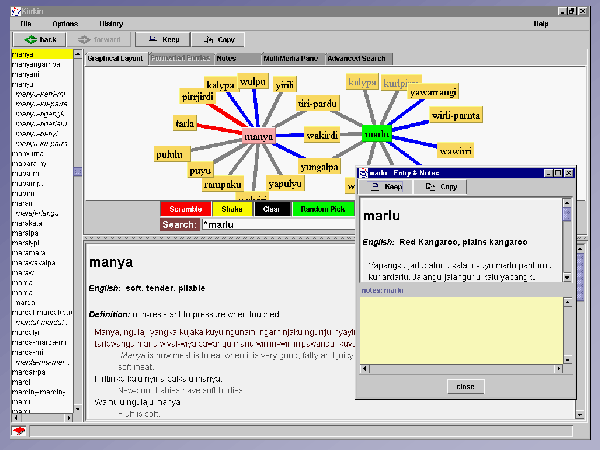Select the green marlu node in graph
The image size is (600, 450).
[x=376, y=133]
